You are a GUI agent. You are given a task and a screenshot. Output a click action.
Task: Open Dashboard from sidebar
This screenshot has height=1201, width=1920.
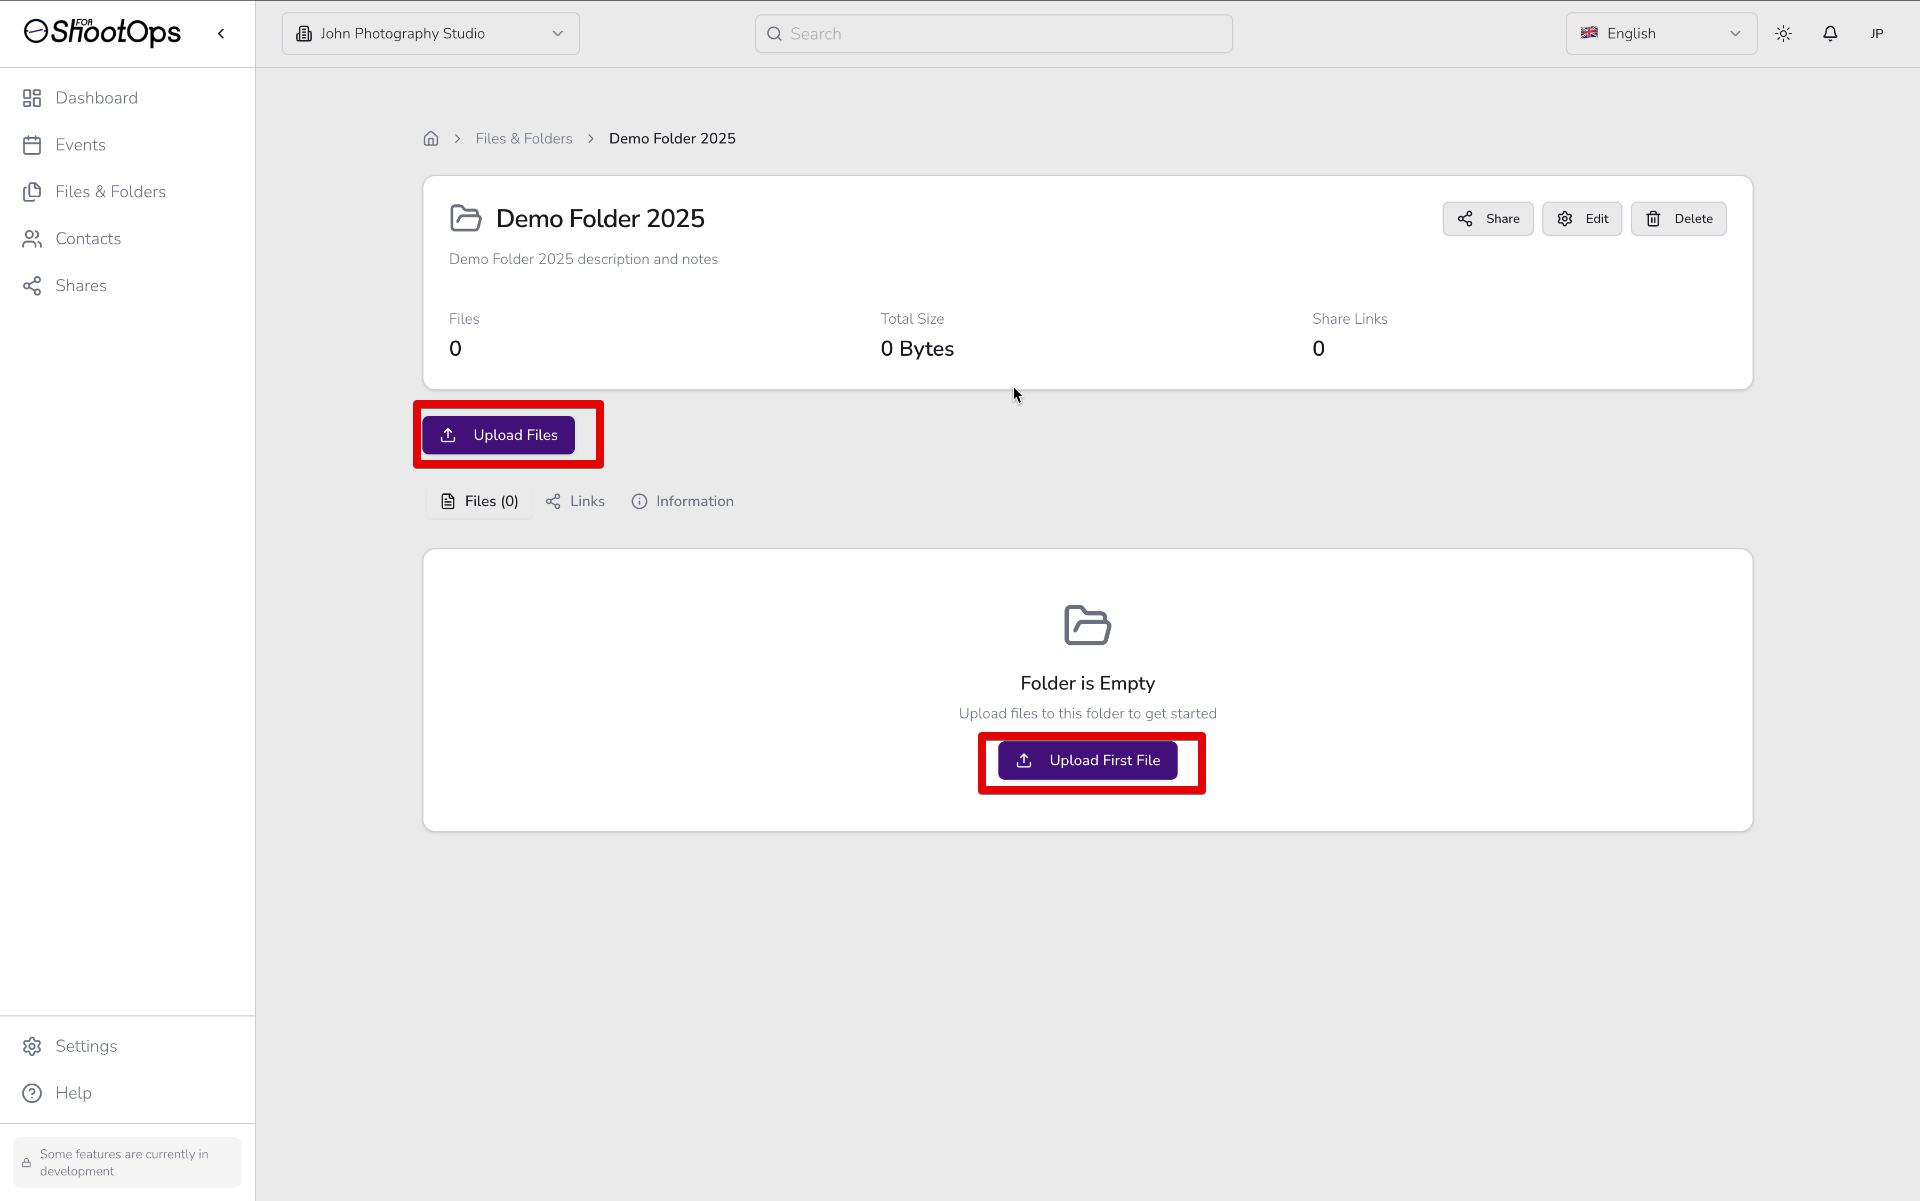pos(96,98)
